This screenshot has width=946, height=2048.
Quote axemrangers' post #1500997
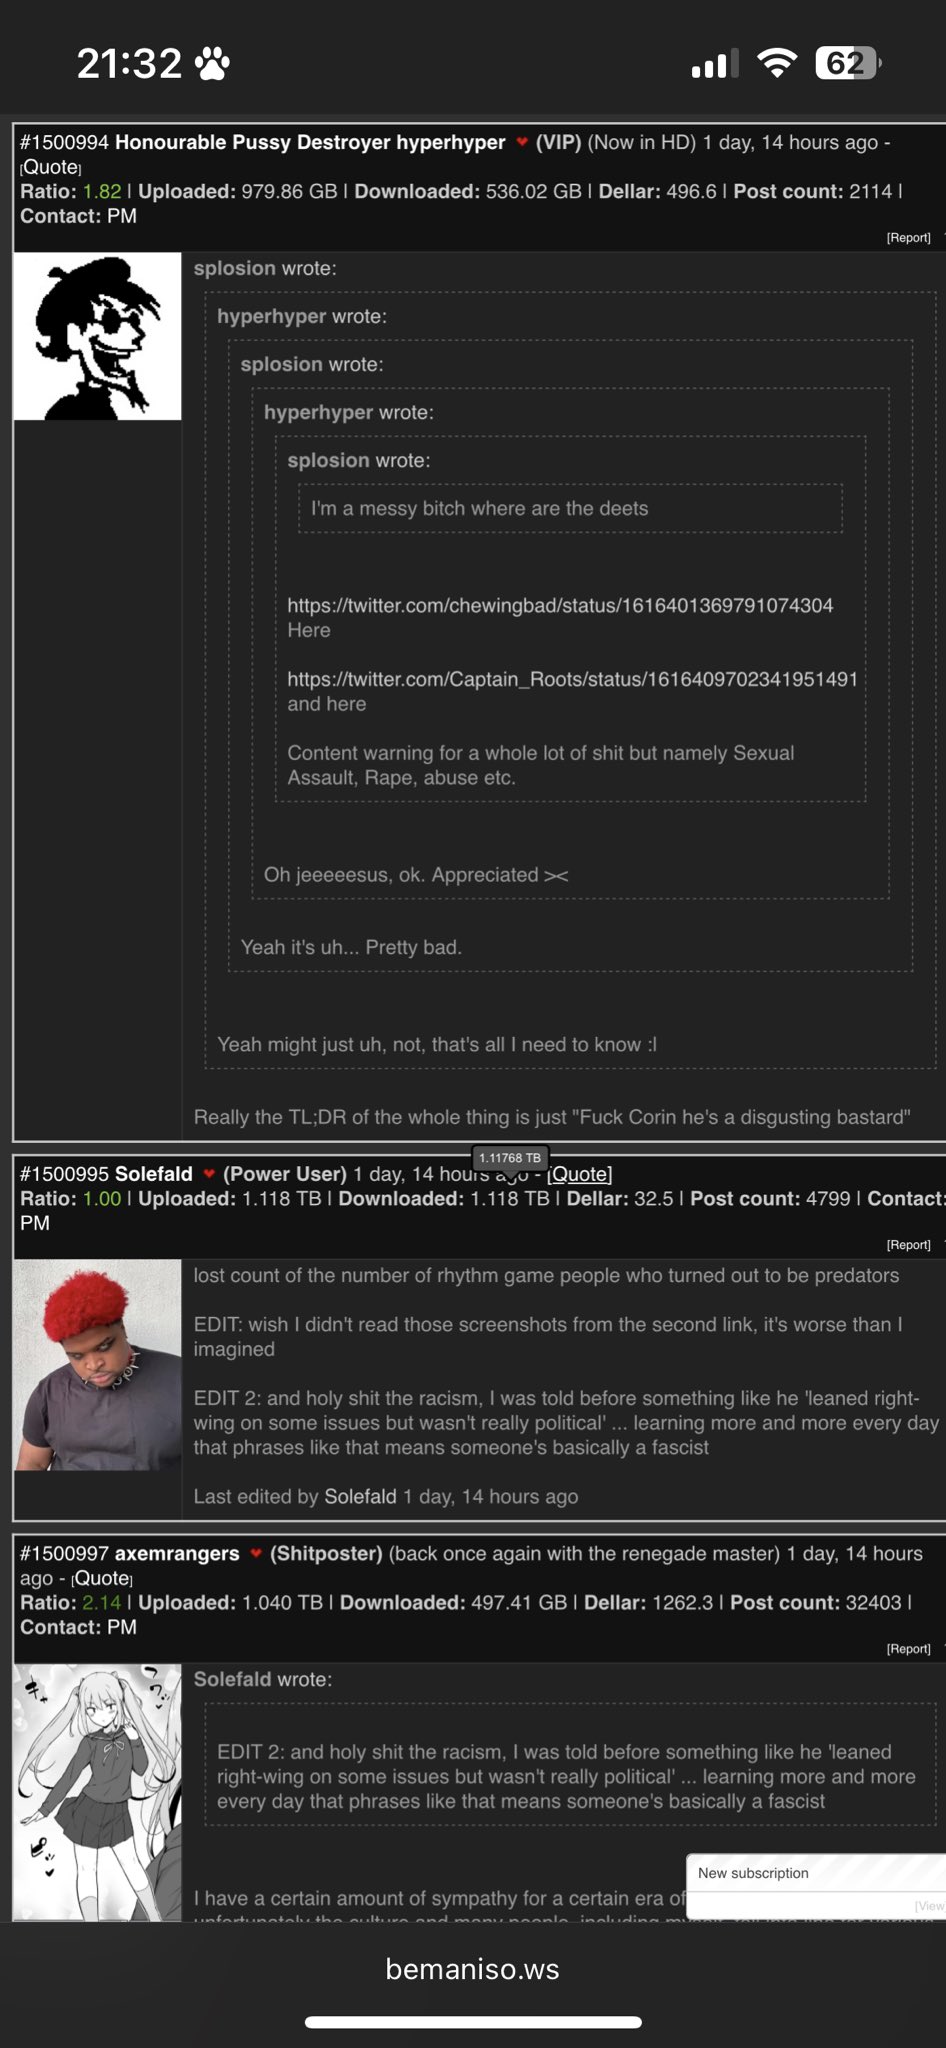[101, 1578]
